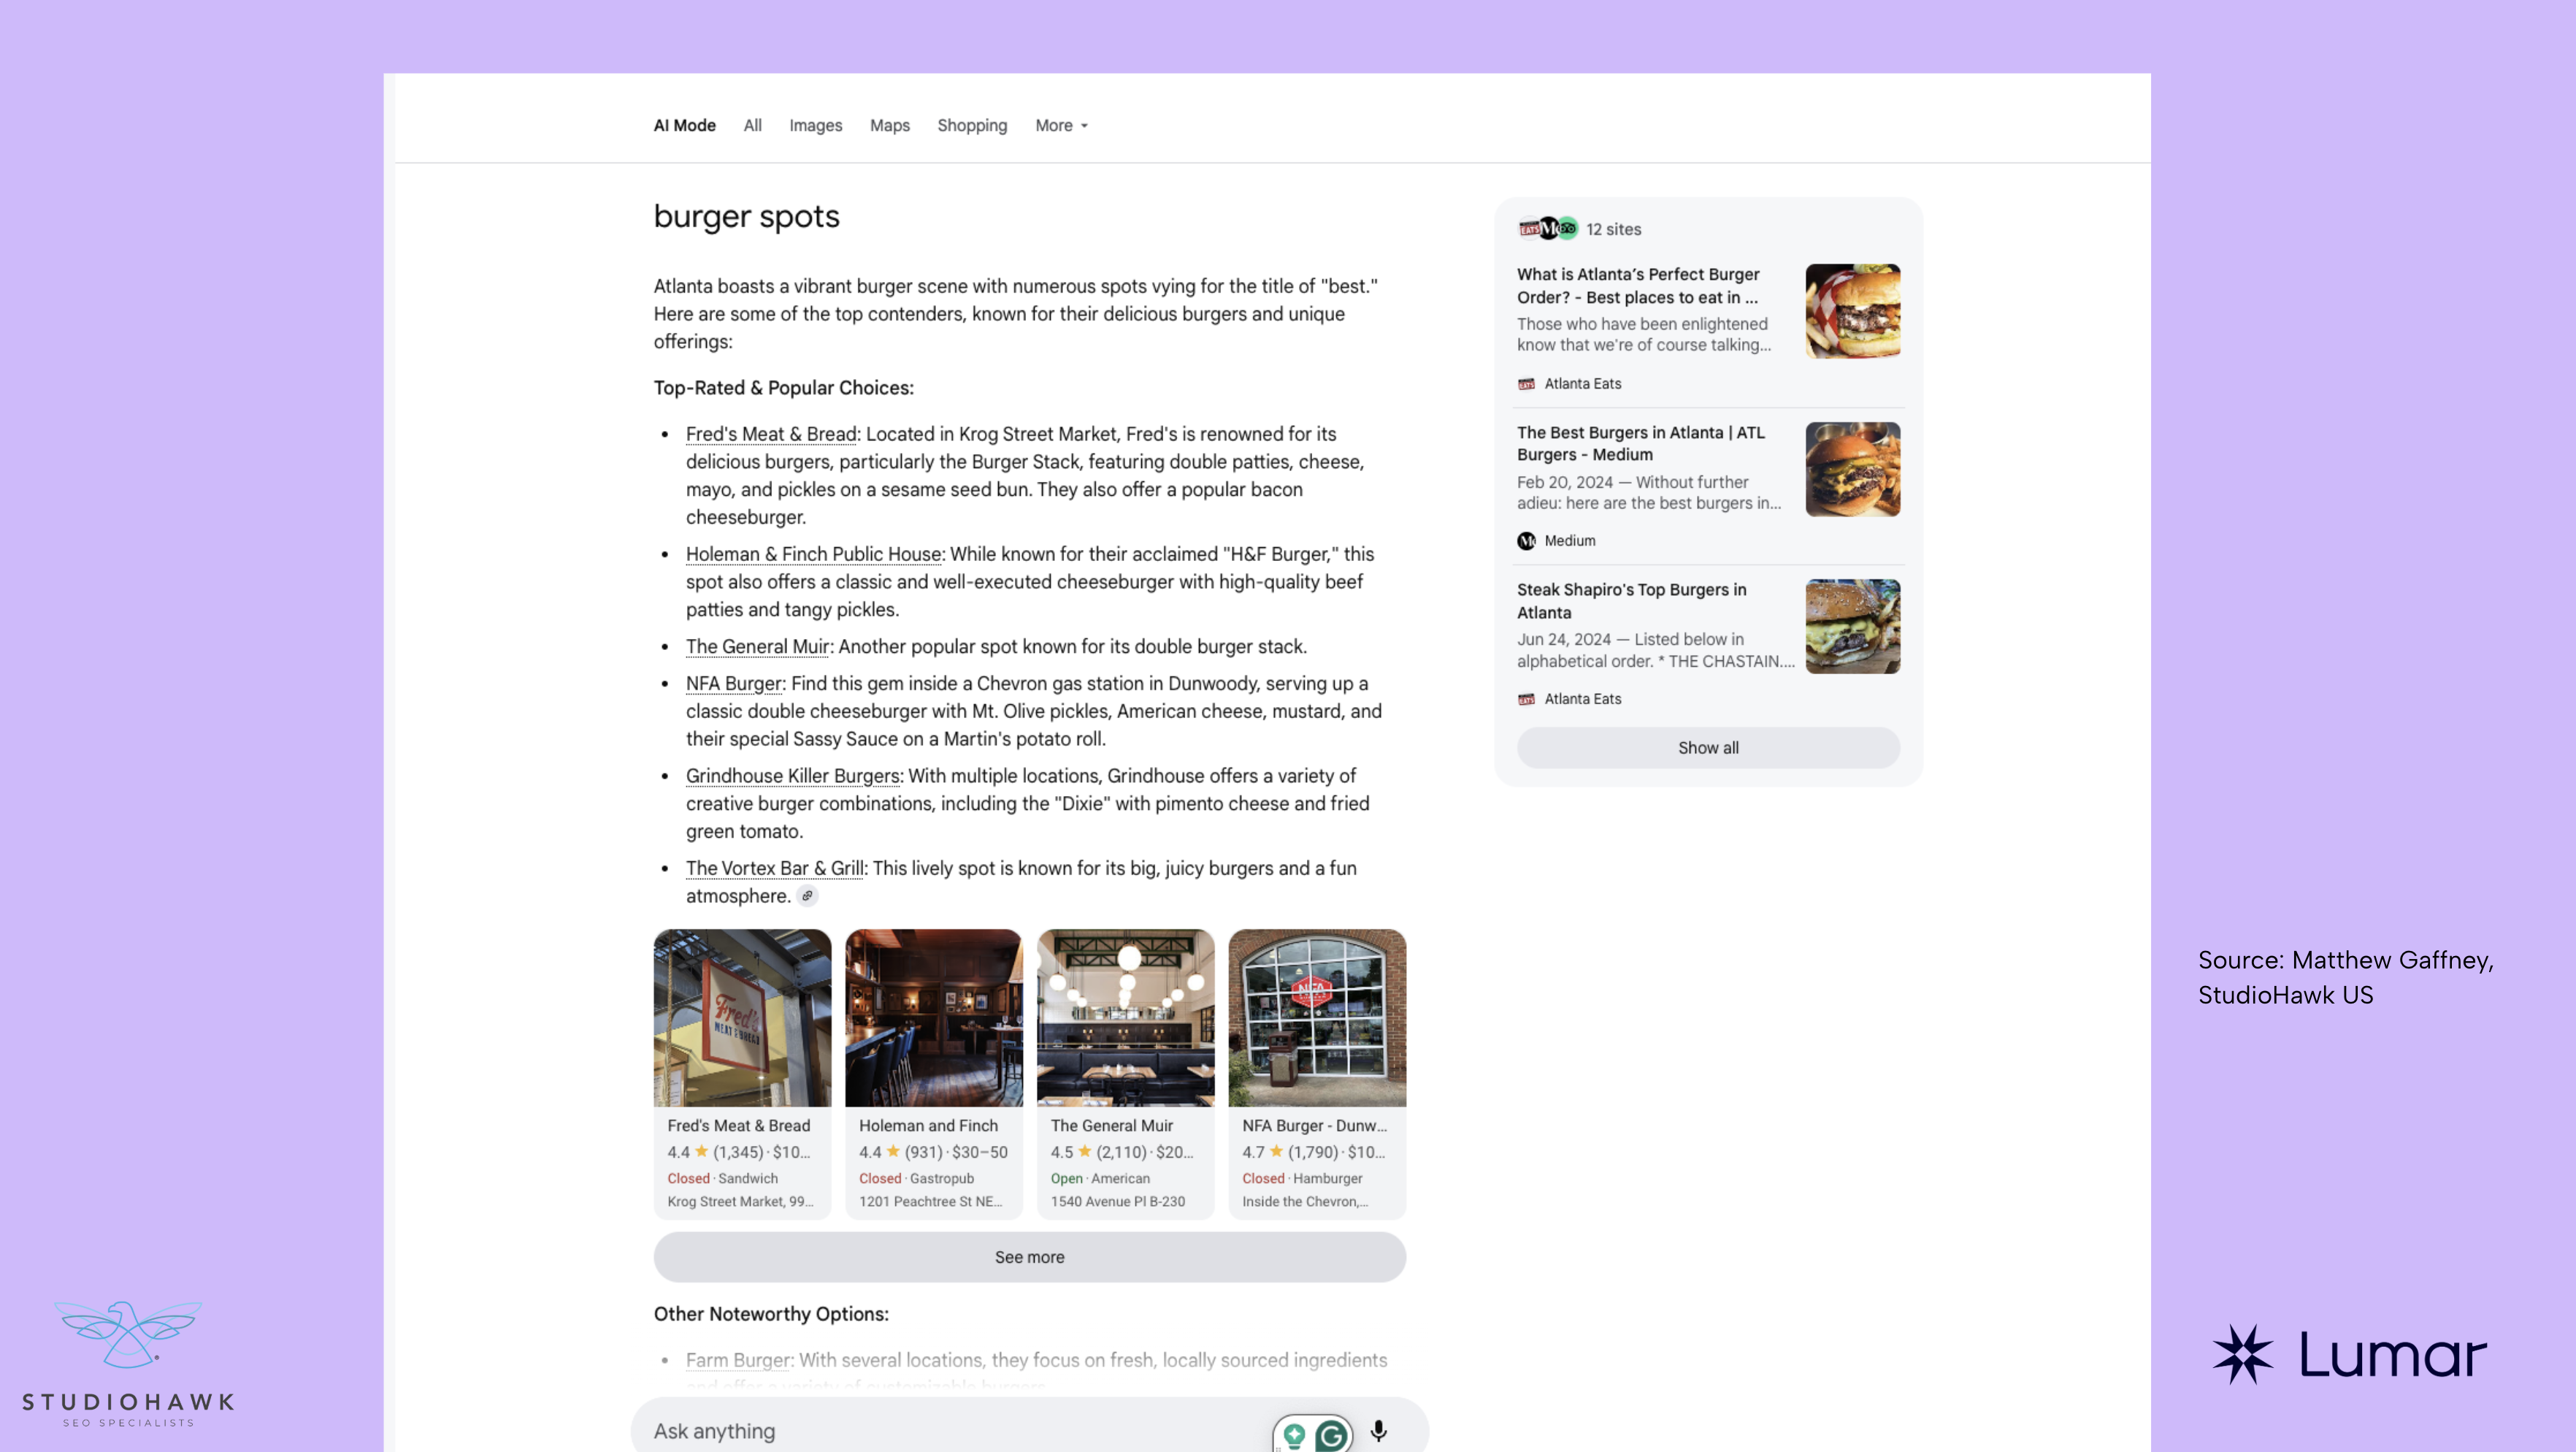
Task: Switch to the All tab
Action: pyautogui.click(x=752, y=125)
